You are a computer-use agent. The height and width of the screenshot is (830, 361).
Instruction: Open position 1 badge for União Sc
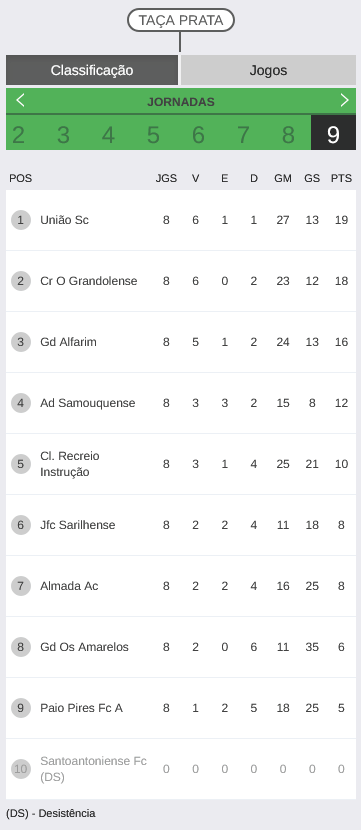21,220
